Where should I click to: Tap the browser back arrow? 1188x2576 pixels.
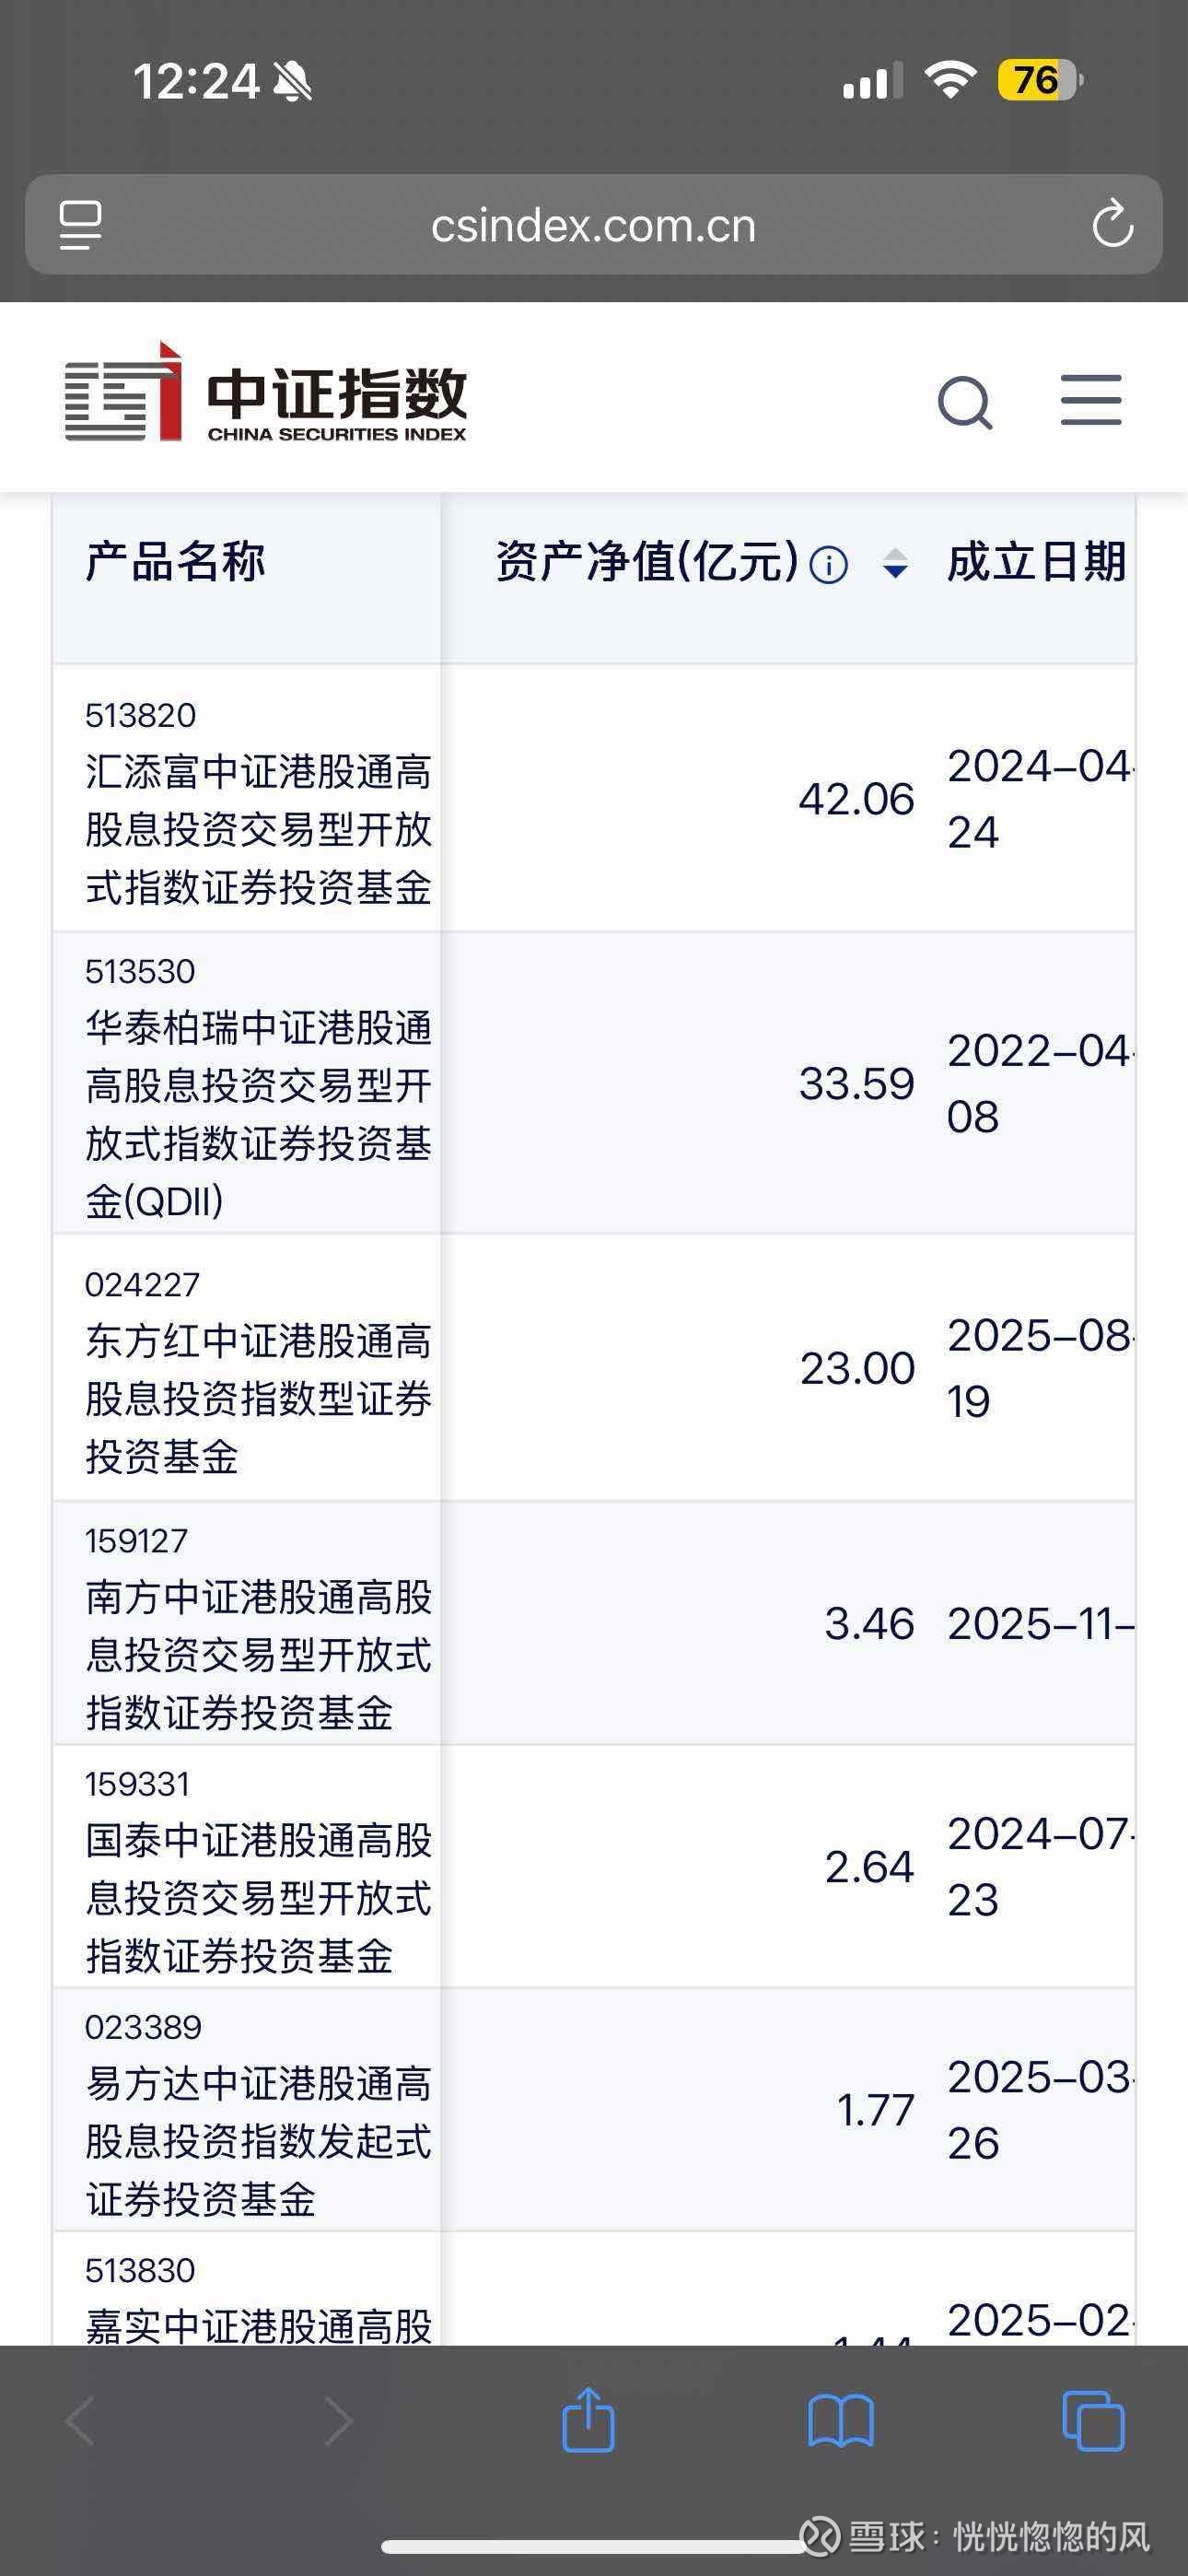[80, 2422]
